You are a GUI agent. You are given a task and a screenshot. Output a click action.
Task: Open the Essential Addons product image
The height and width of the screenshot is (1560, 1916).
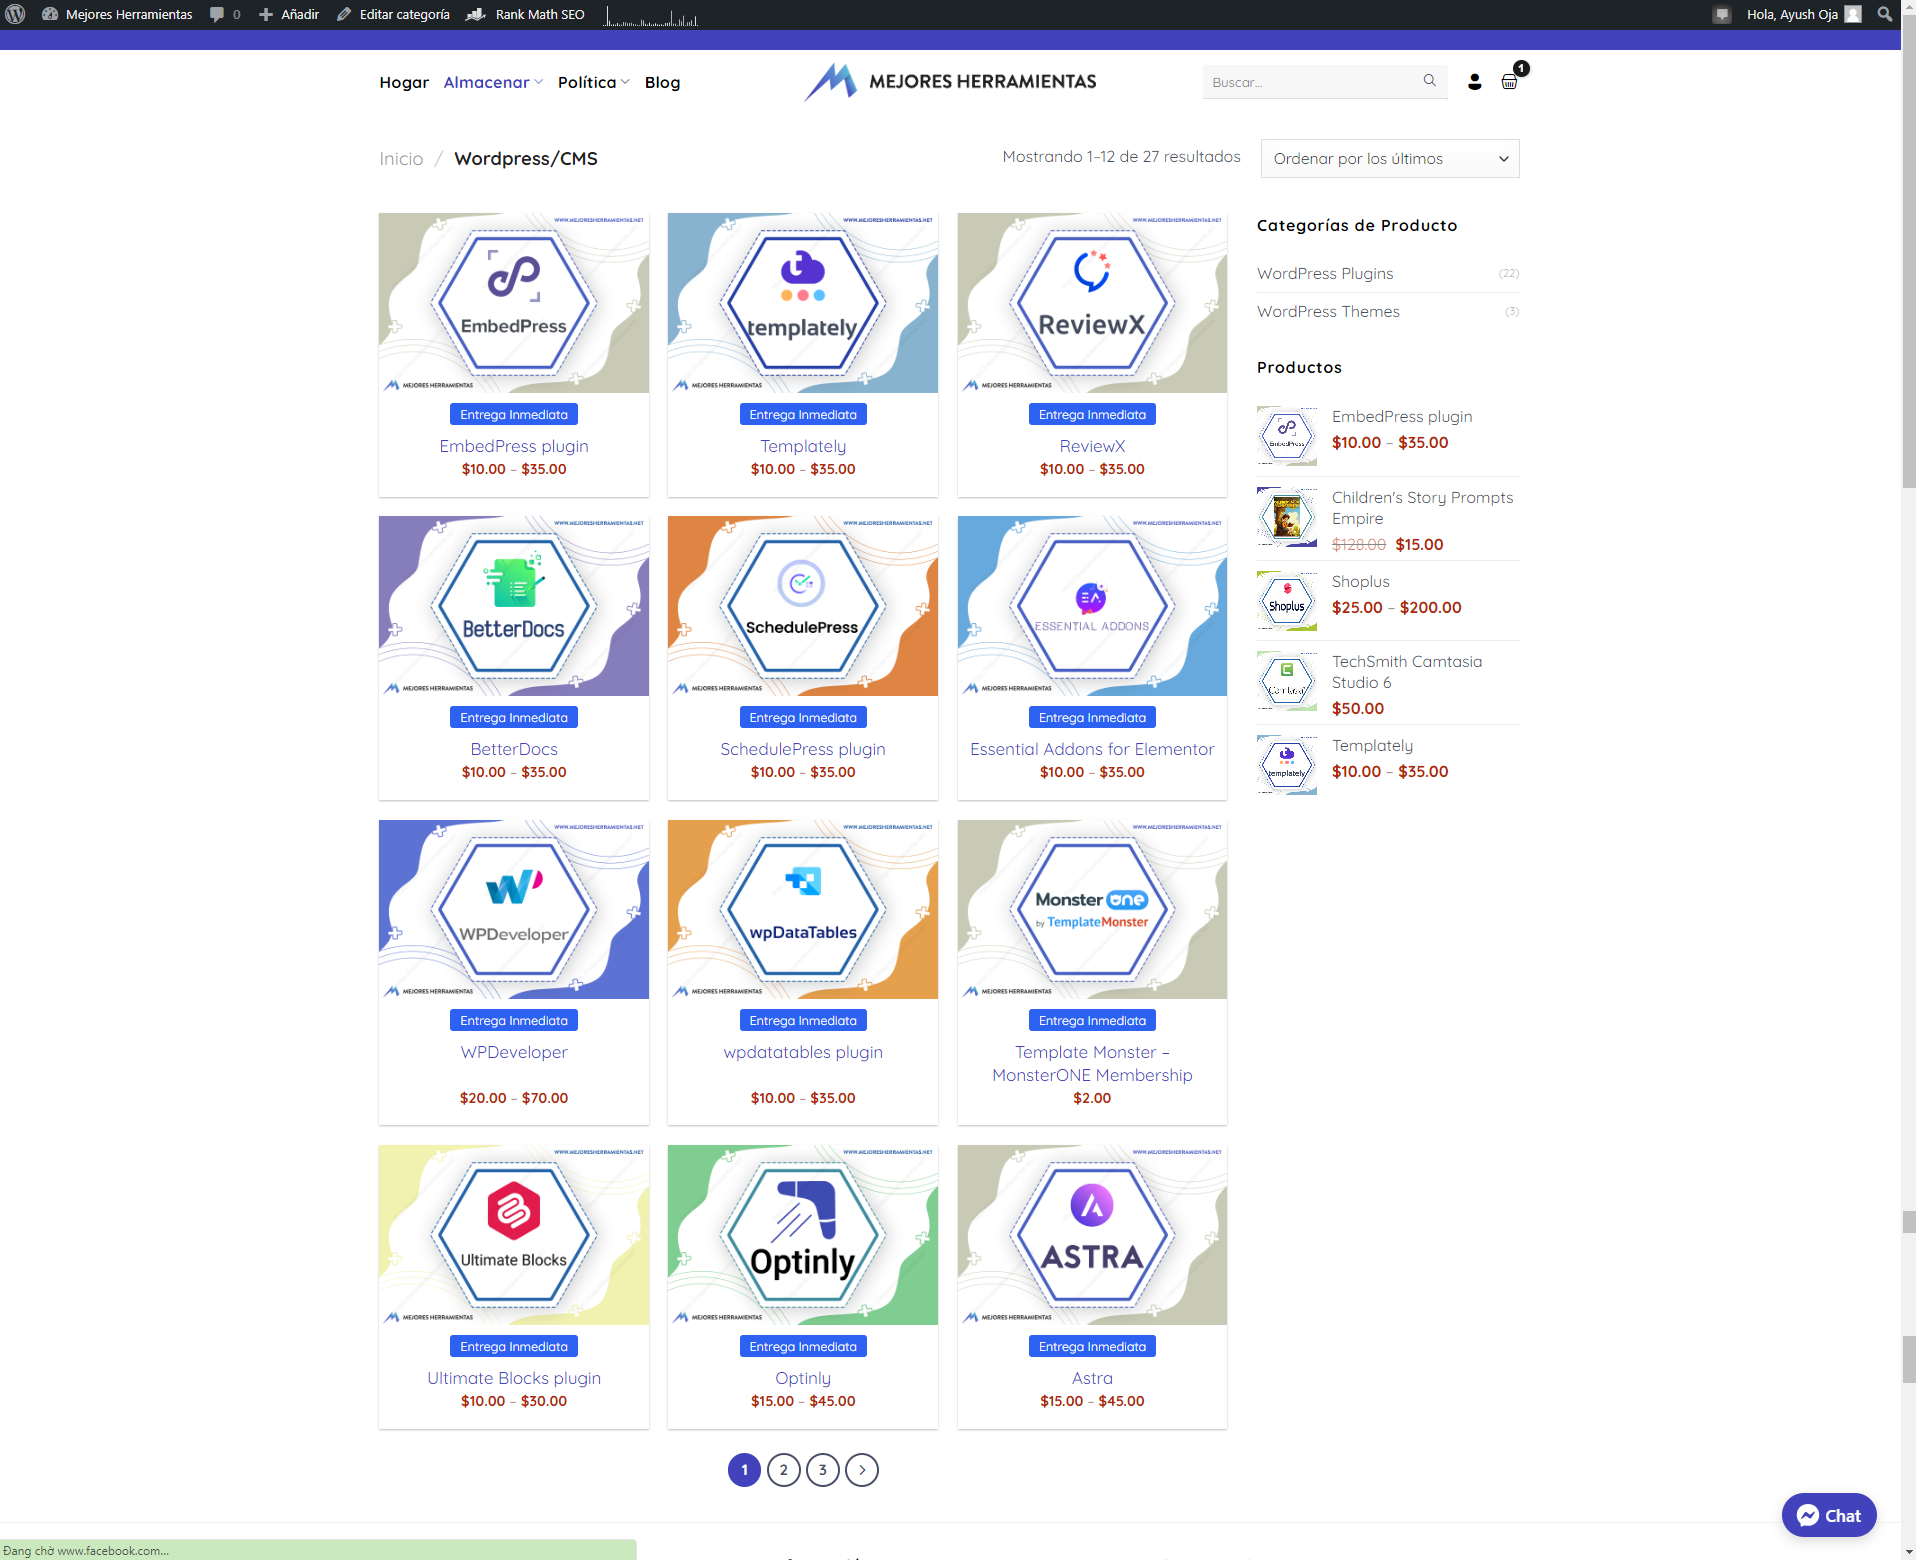pyautogui.click(x=1092, y=606)
